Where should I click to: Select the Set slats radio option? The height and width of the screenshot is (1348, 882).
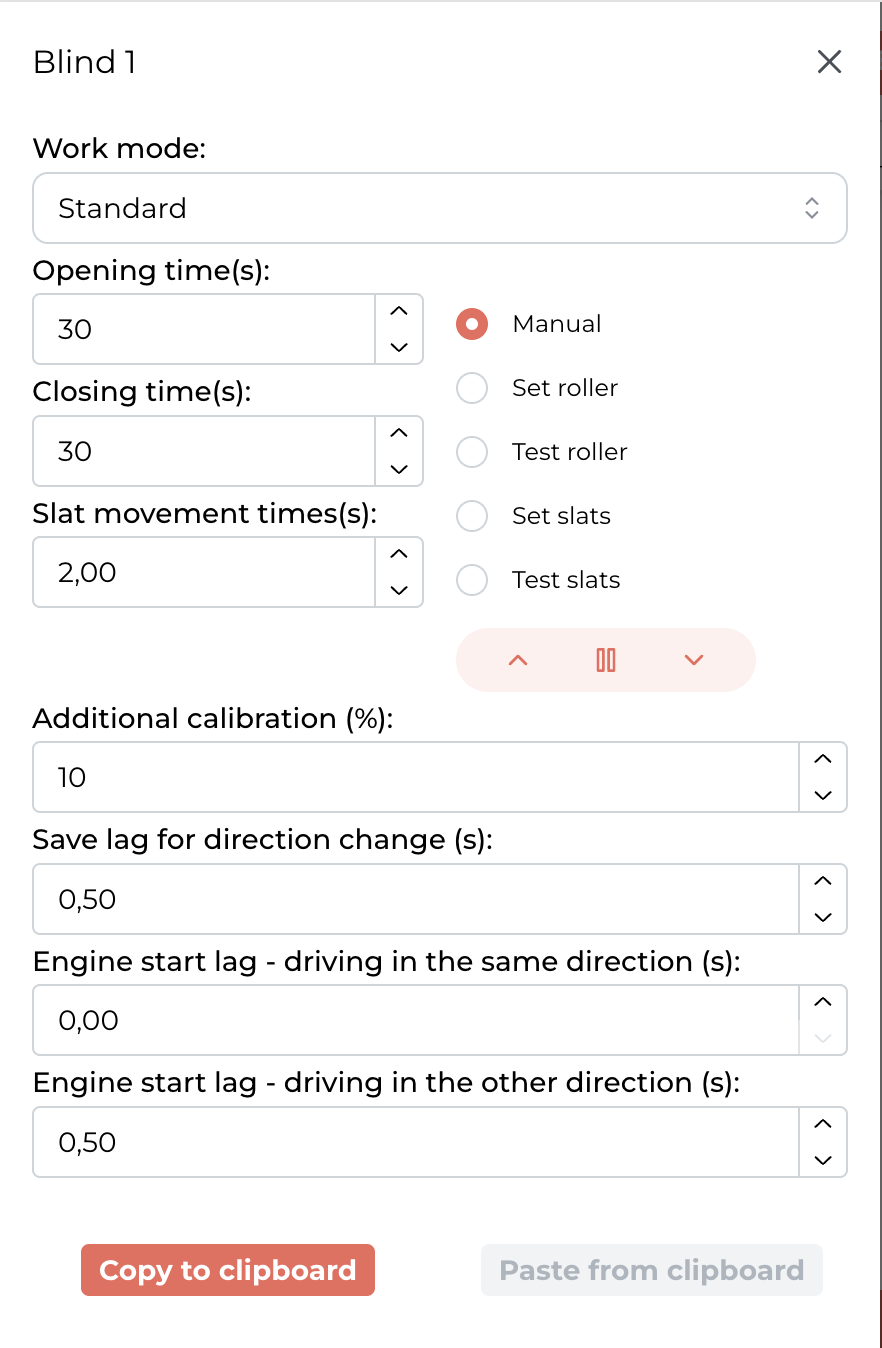tap(472, 516)
